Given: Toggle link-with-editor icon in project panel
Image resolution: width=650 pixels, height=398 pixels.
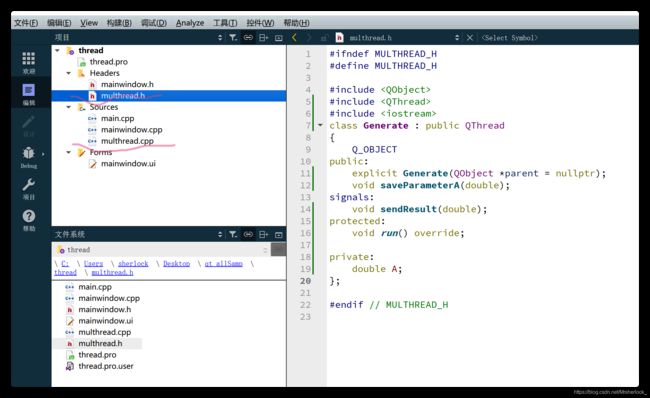Looking at the screenshot, I should pos(248,38).
